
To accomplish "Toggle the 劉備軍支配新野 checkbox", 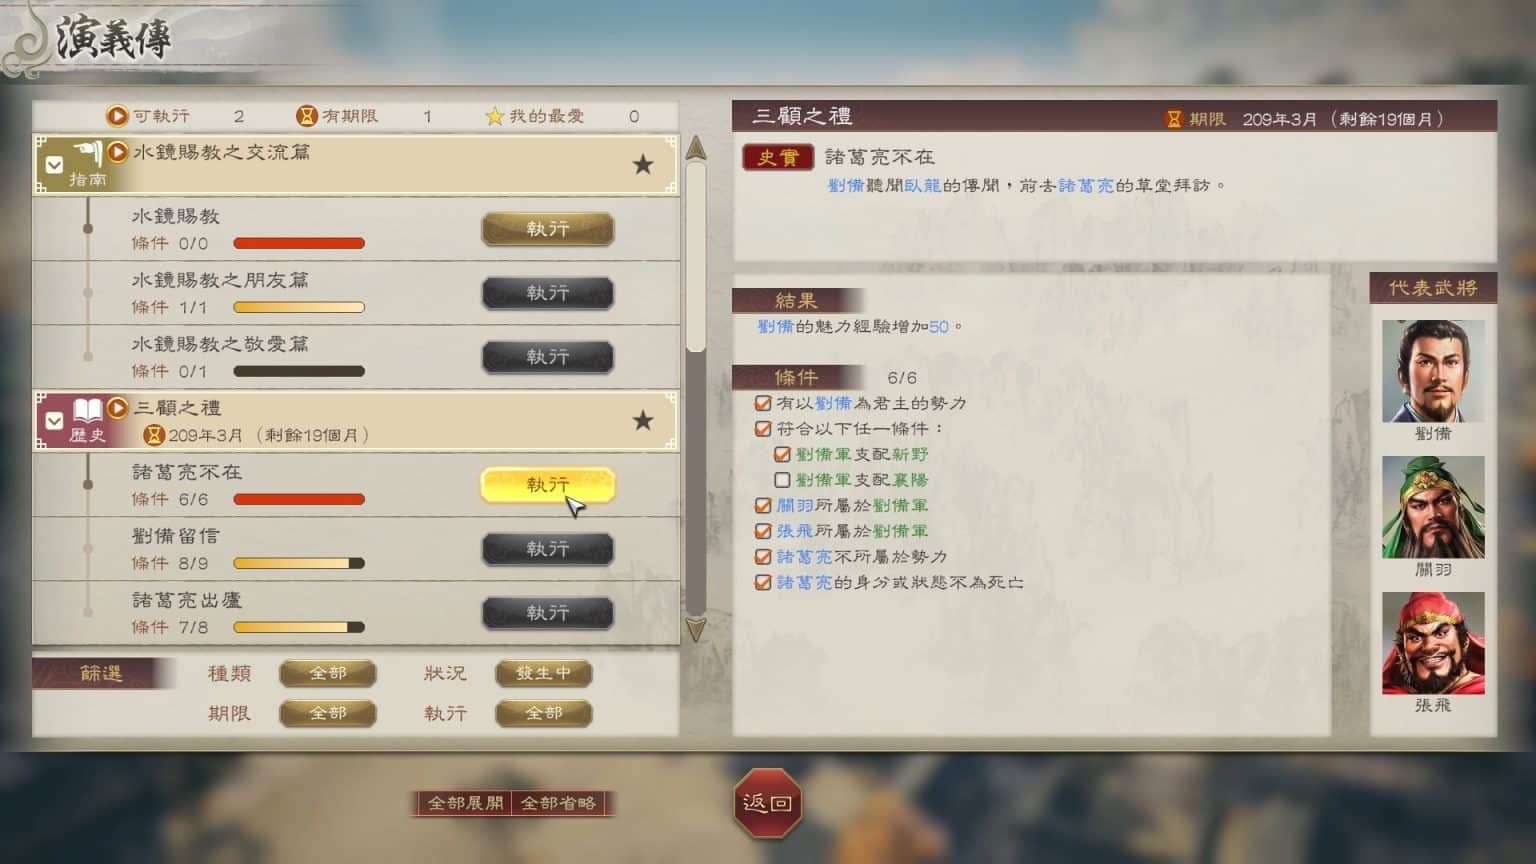I will pos(782,454).
